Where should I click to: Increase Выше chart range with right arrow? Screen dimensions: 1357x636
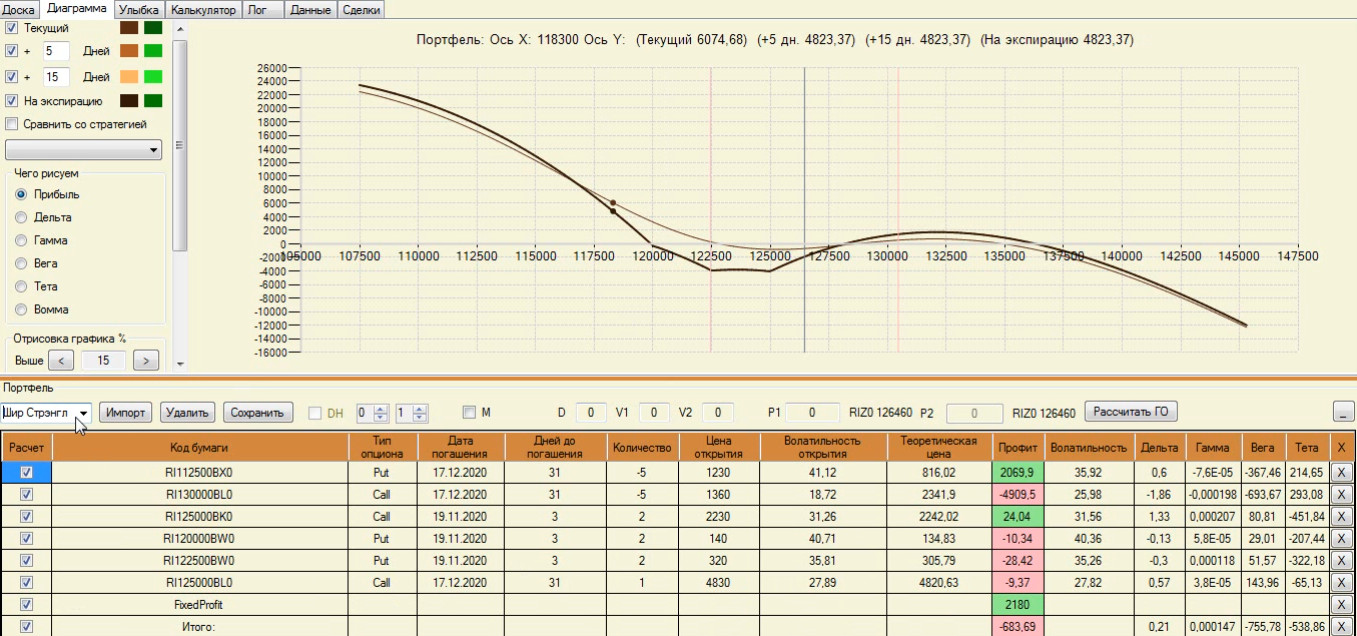(146, 360)
